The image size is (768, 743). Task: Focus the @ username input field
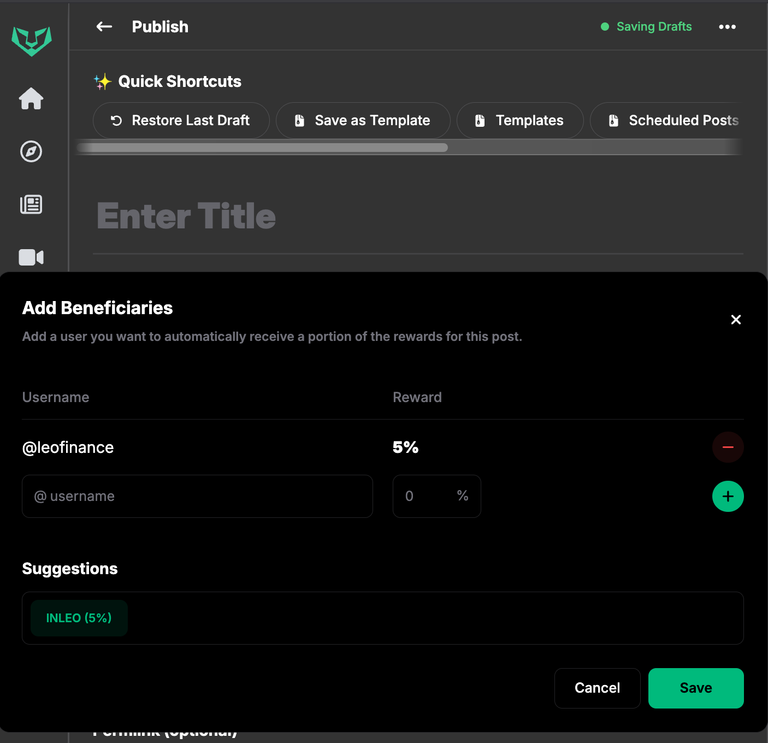tap(197, 496)
